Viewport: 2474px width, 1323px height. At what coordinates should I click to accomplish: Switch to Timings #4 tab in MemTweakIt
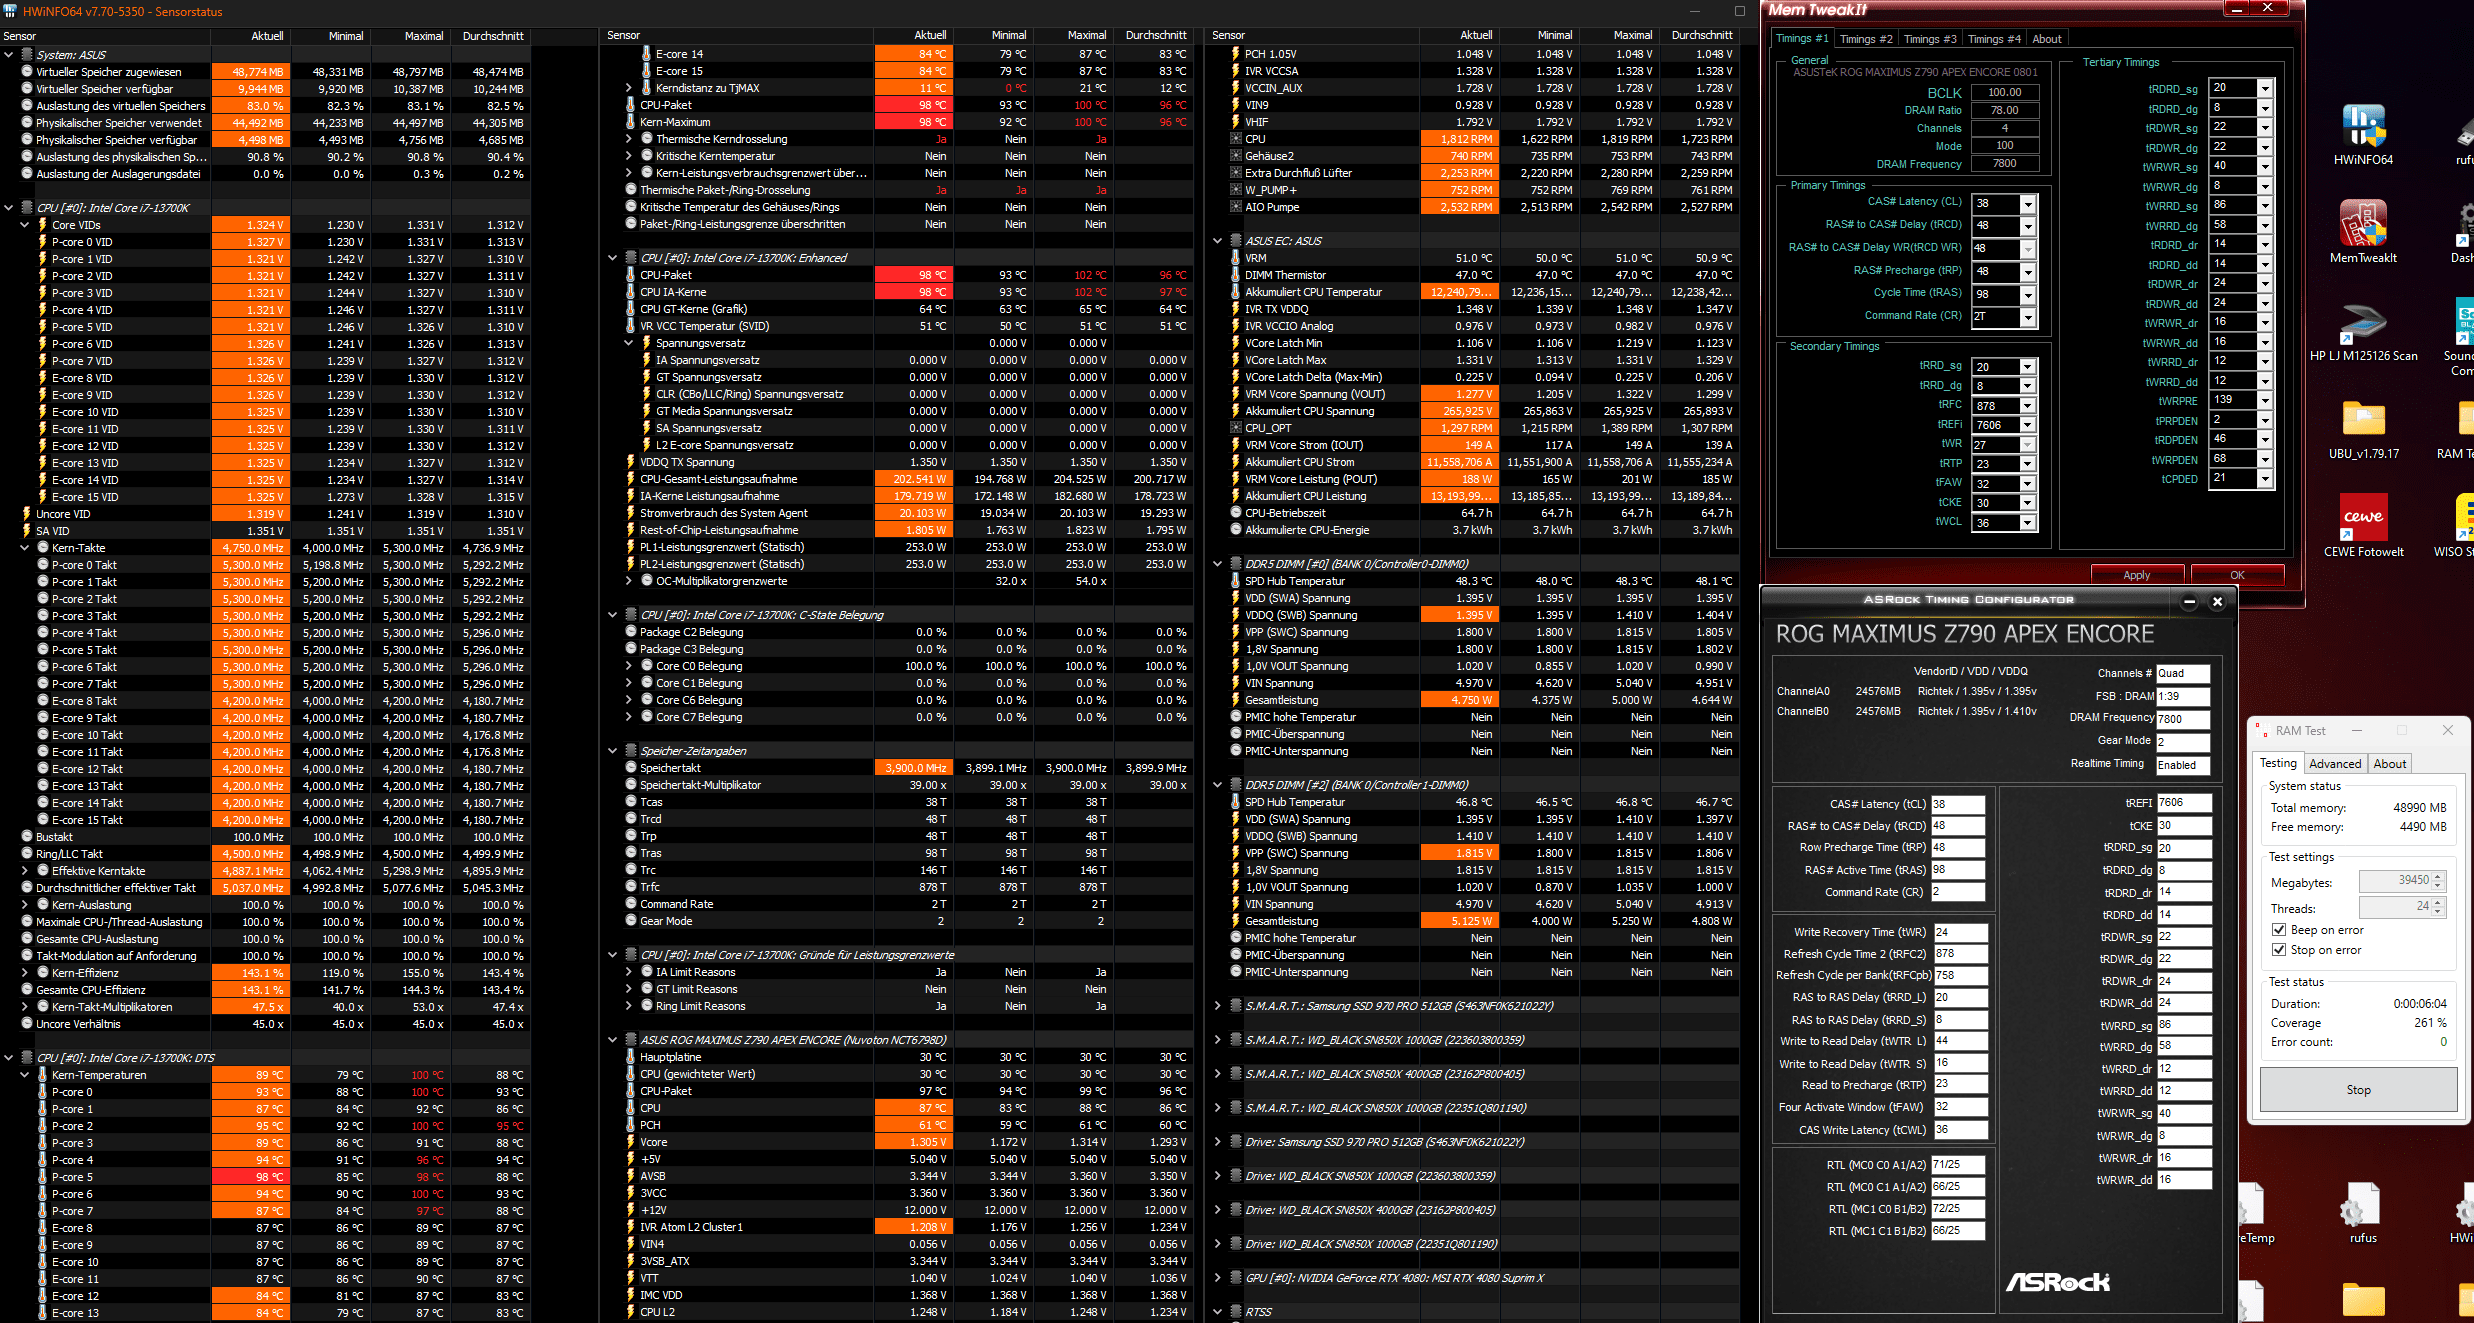[x=1994, y=39]
